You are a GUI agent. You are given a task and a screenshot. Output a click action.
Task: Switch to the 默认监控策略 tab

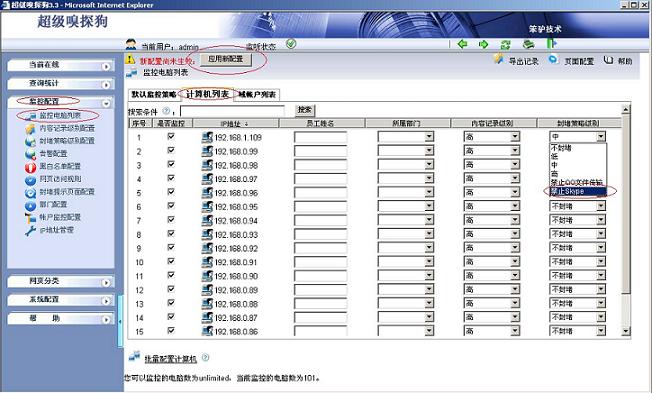tap(153, 95)
